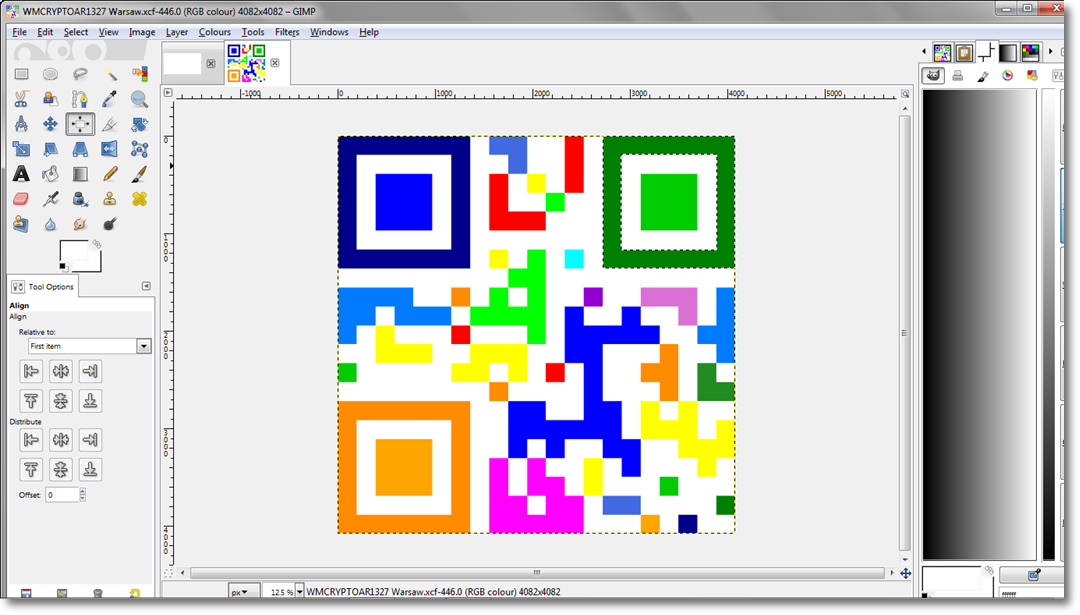Image resolution: width=1080 pixels, height=615 pixels.
Task: Align left edge of target
Action: click(31, 371)
